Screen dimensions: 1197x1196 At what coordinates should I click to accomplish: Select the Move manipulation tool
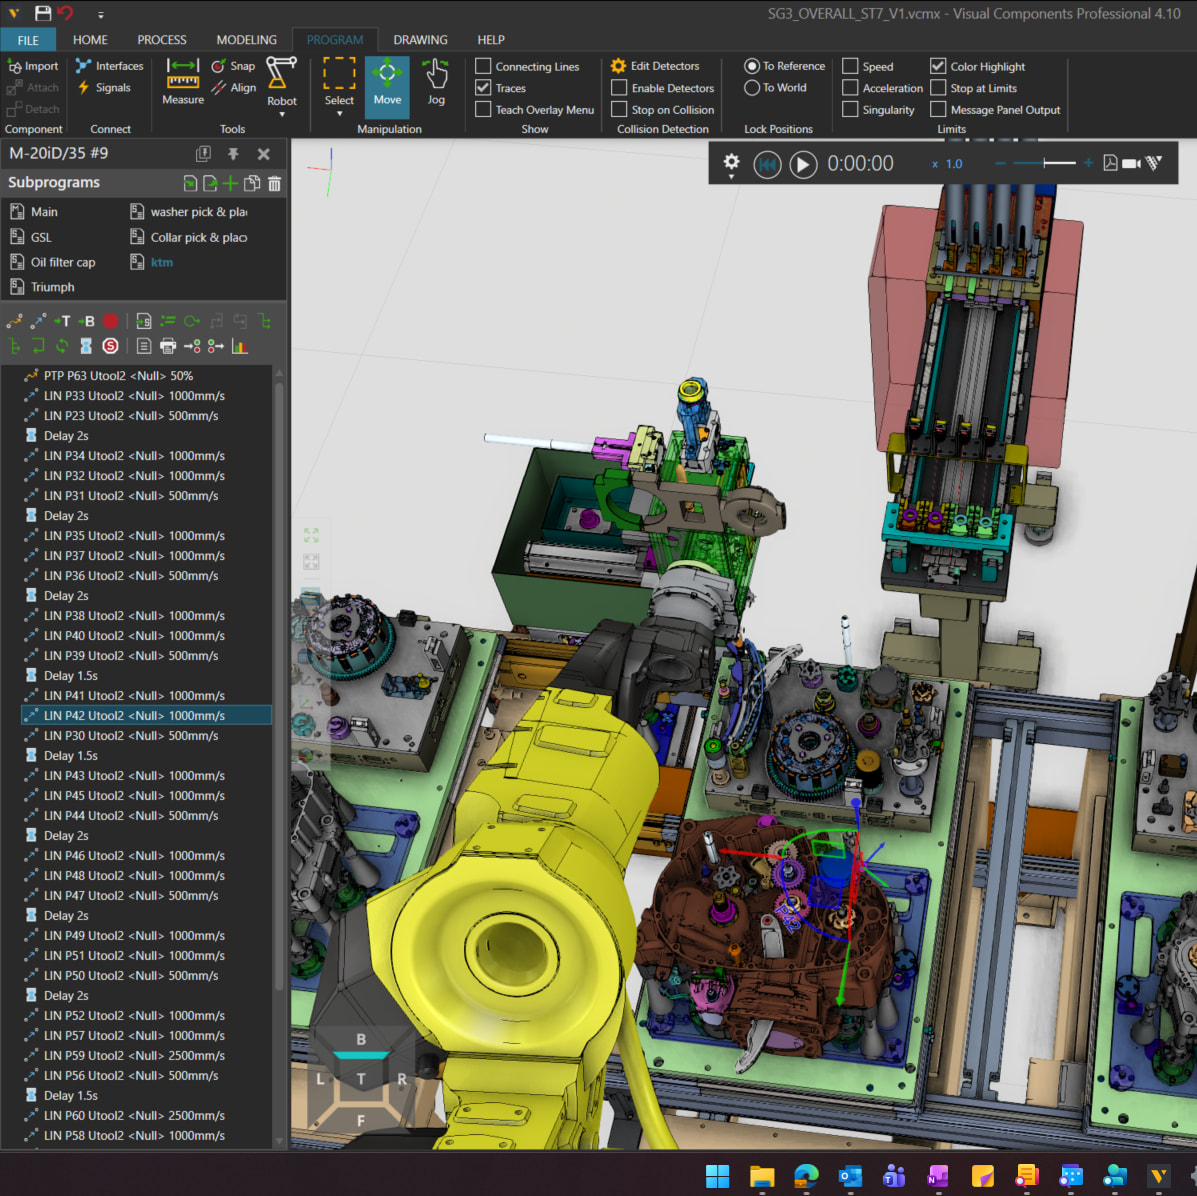pos(387,87)
